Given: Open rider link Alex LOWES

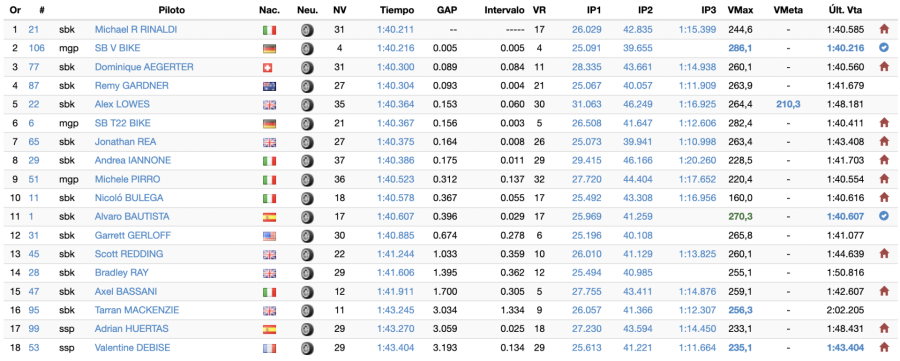Looking at the screenshot, I should [122, 104].
